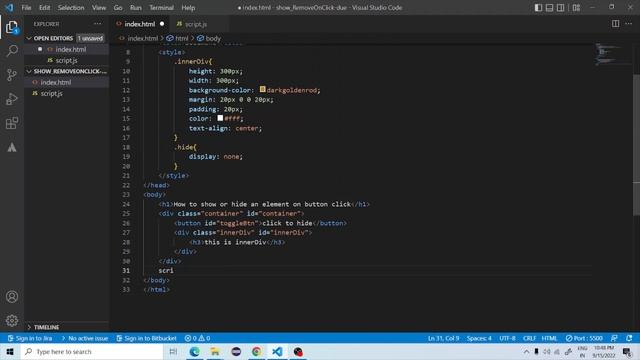640x360 pixels.
Task: Click No active issue status item
Action: (x=84, y=338)
